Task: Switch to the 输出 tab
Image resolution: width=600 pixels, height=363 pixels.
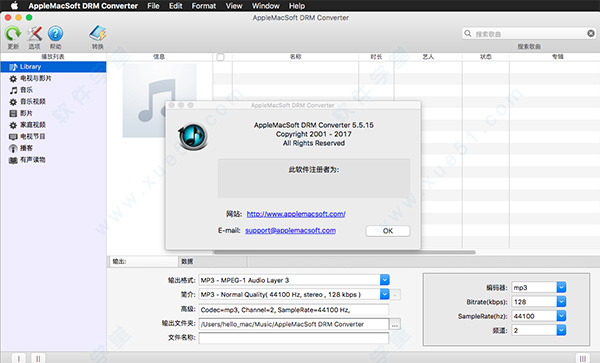Action: [x=143, y=262]
